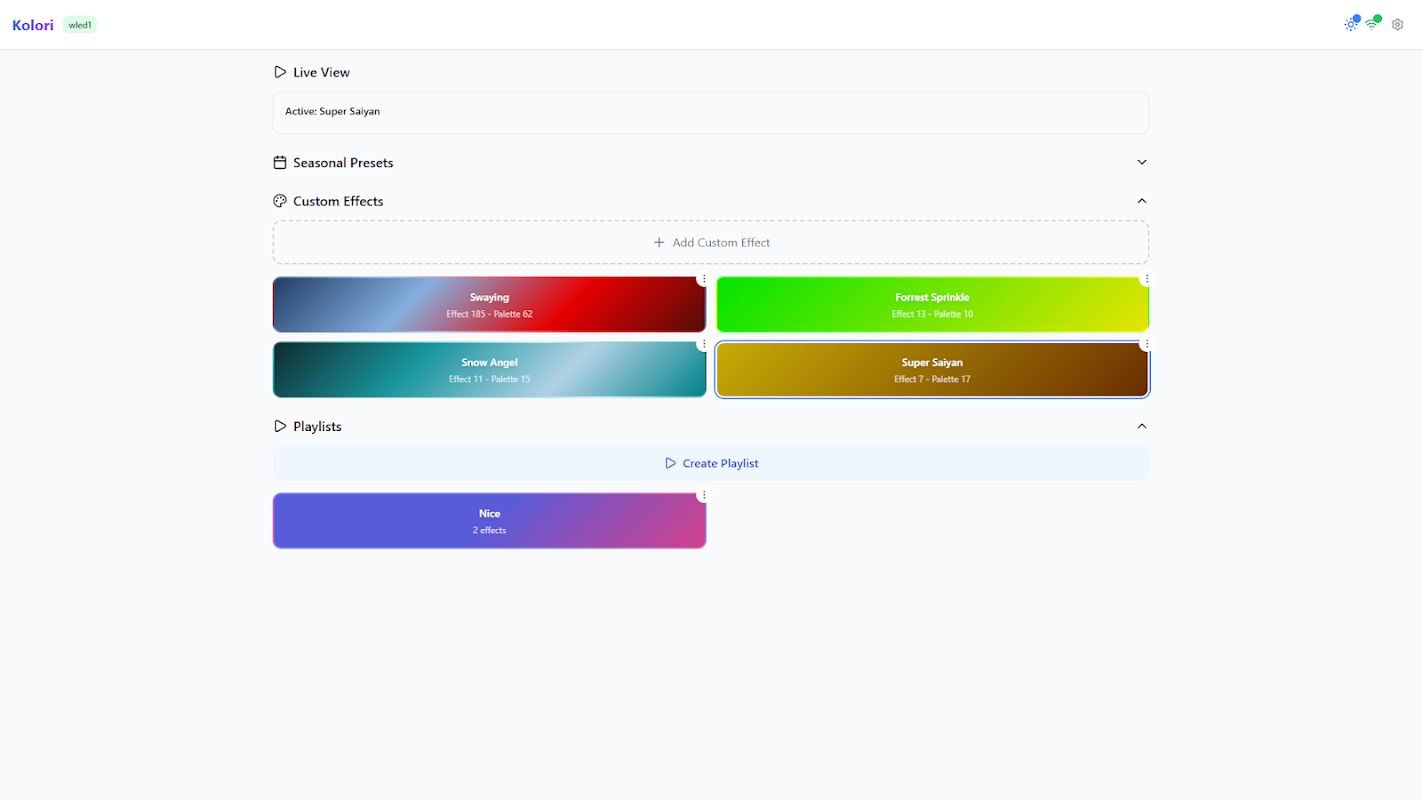Click the brightness sun icon in header
This screenshot has height=800, width=1422.
(1350, 24)
